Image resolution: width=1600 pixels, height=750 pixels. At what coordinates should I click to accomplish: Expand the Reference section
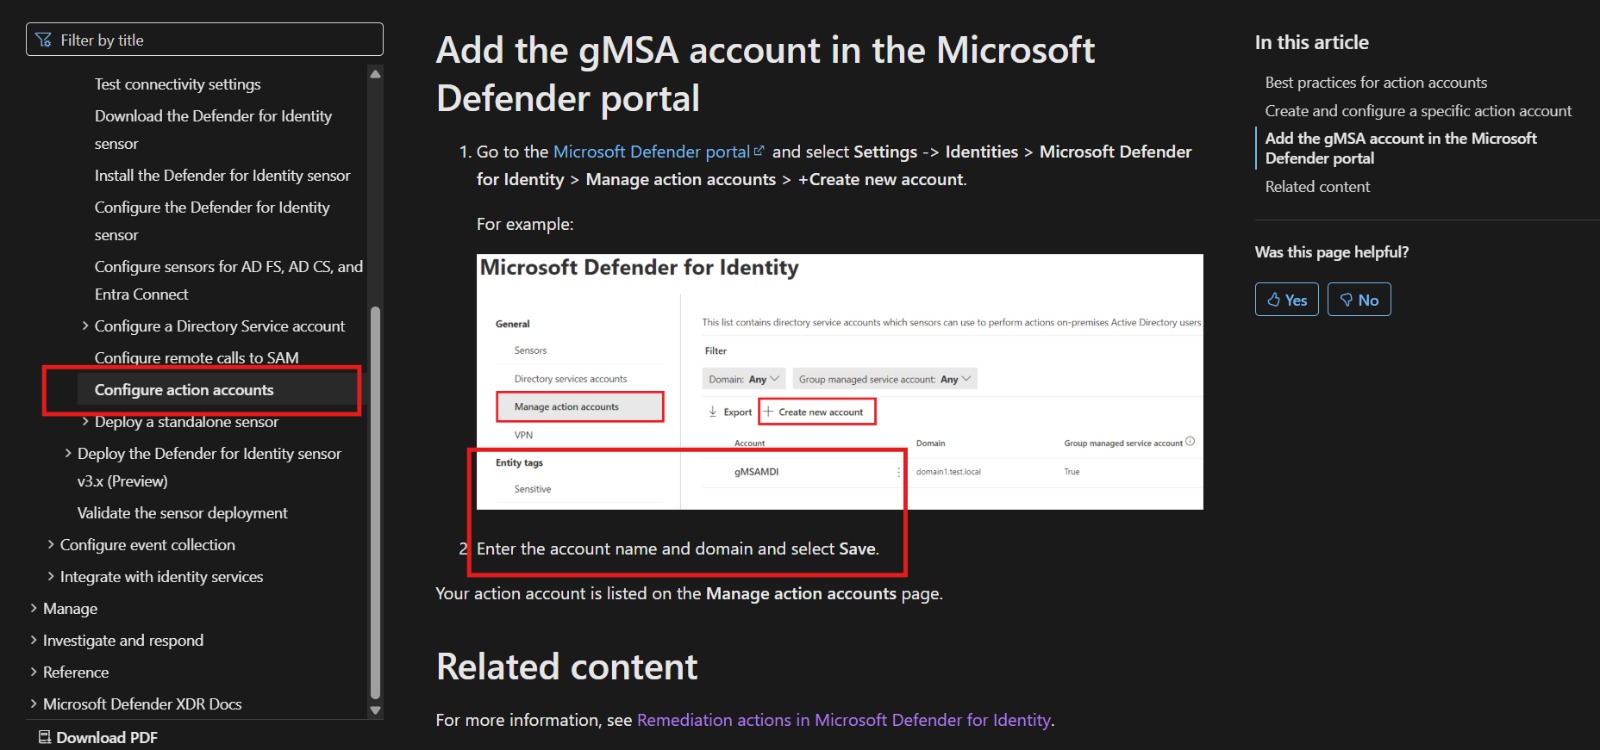[34, 673]
